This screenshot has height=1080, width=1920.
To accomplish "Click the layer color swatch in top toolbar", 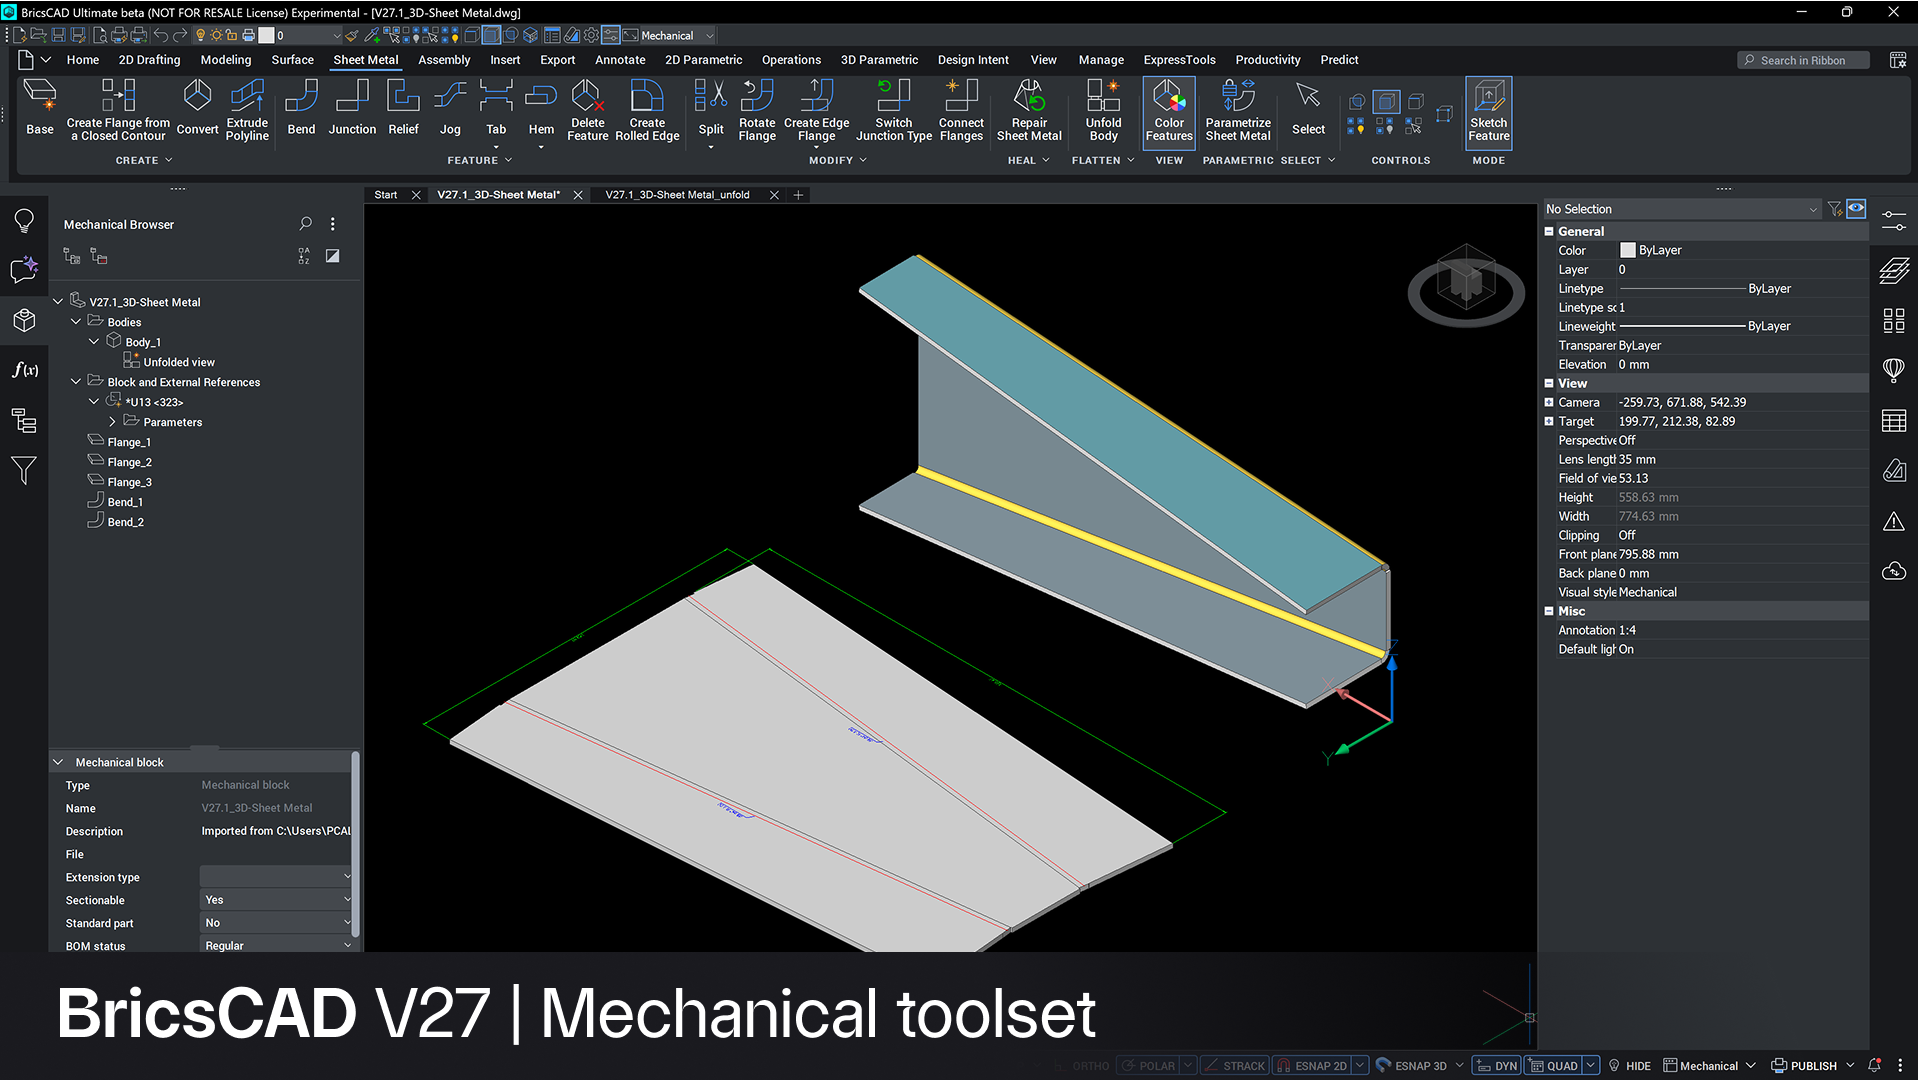I will 266,35.
